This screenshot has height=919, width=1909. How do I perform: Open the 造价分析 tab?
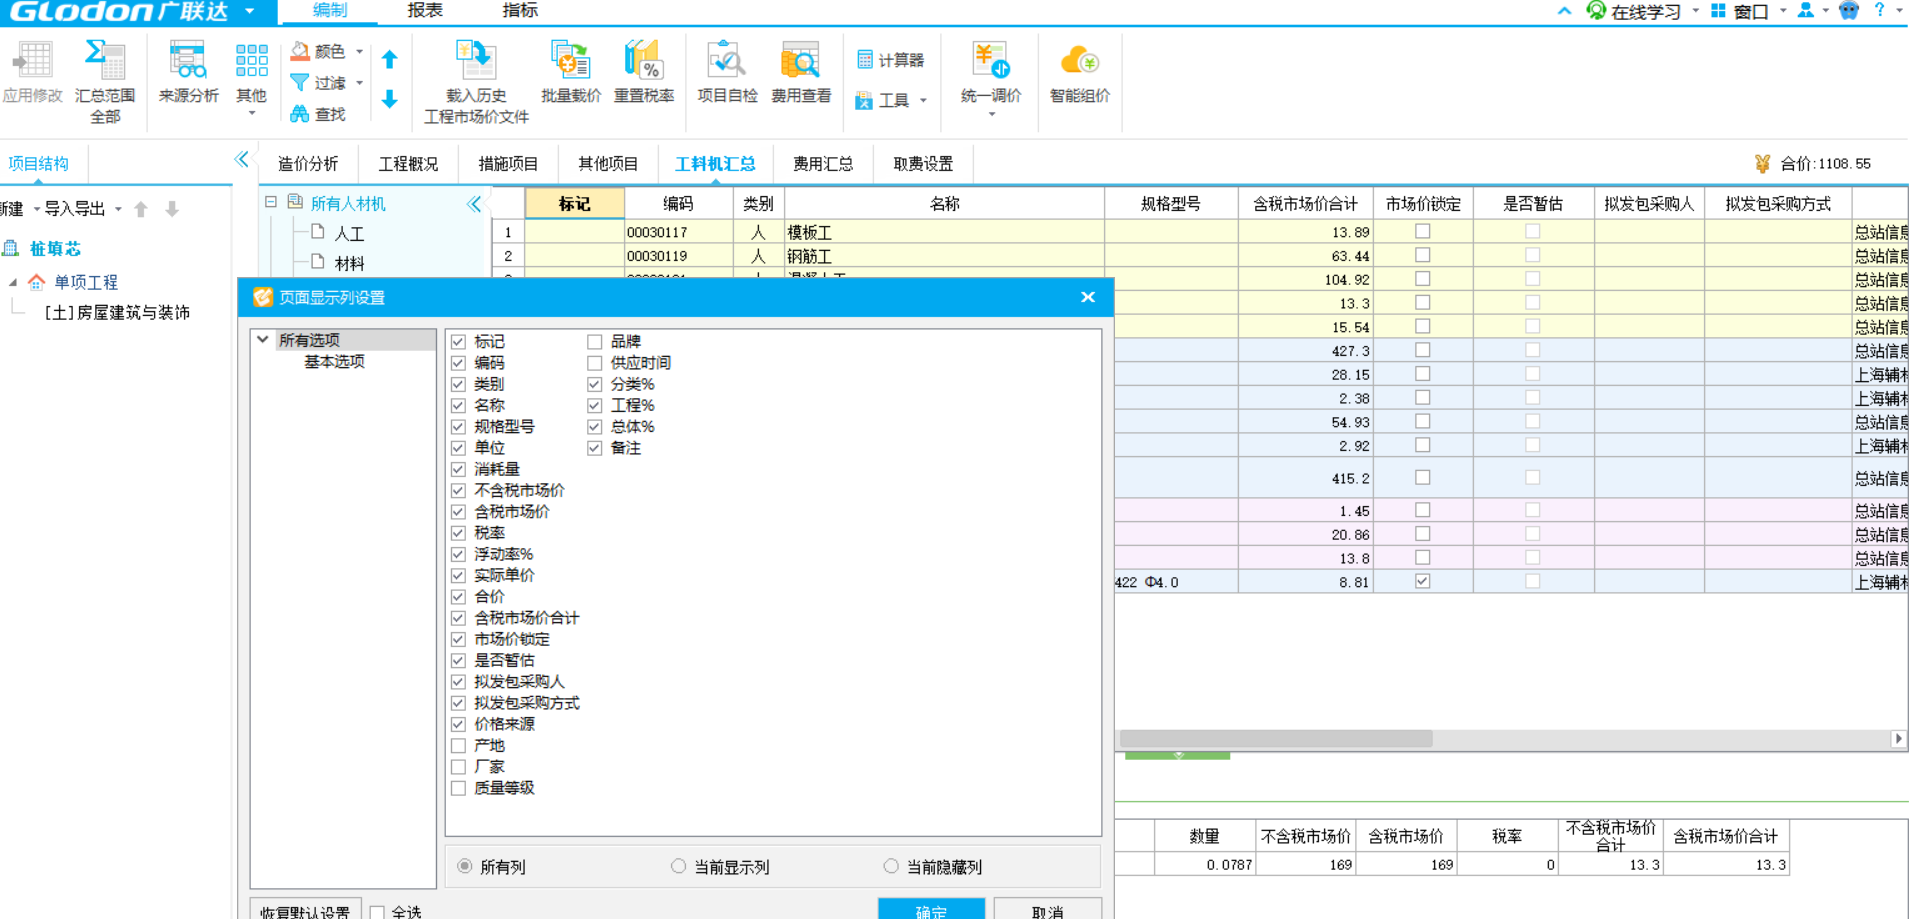coord(308,164)
